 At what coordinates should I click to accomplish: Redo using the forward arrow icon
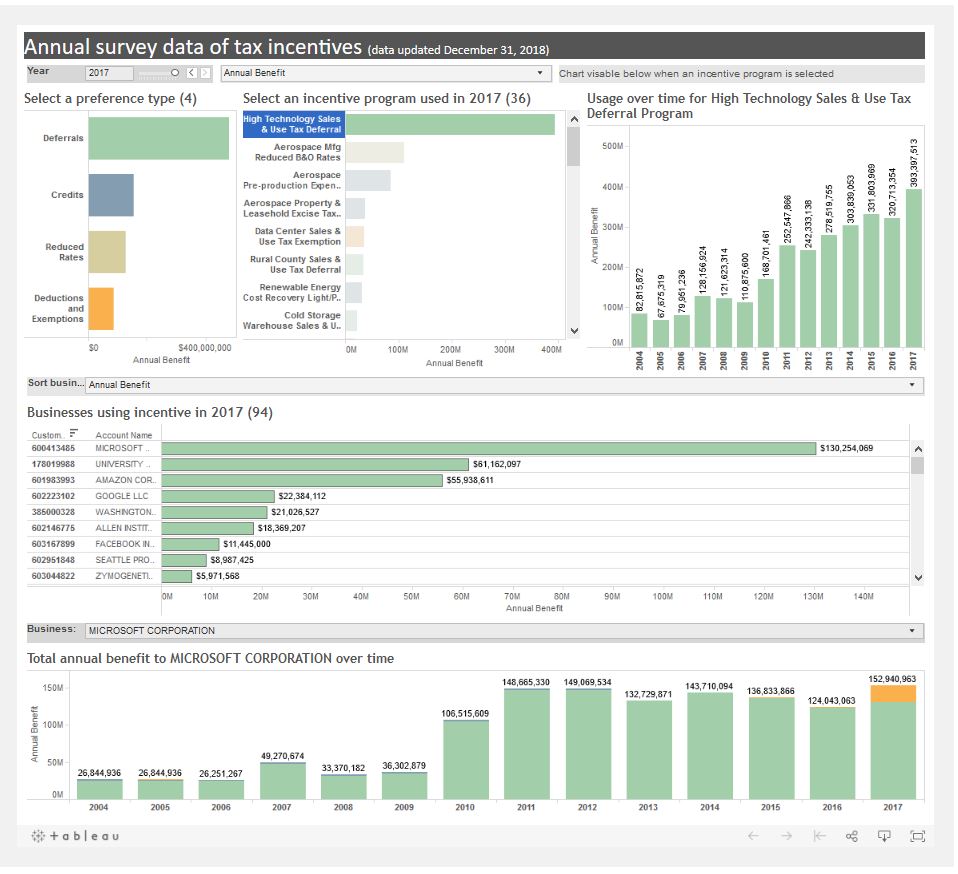[x=786, y=836]
